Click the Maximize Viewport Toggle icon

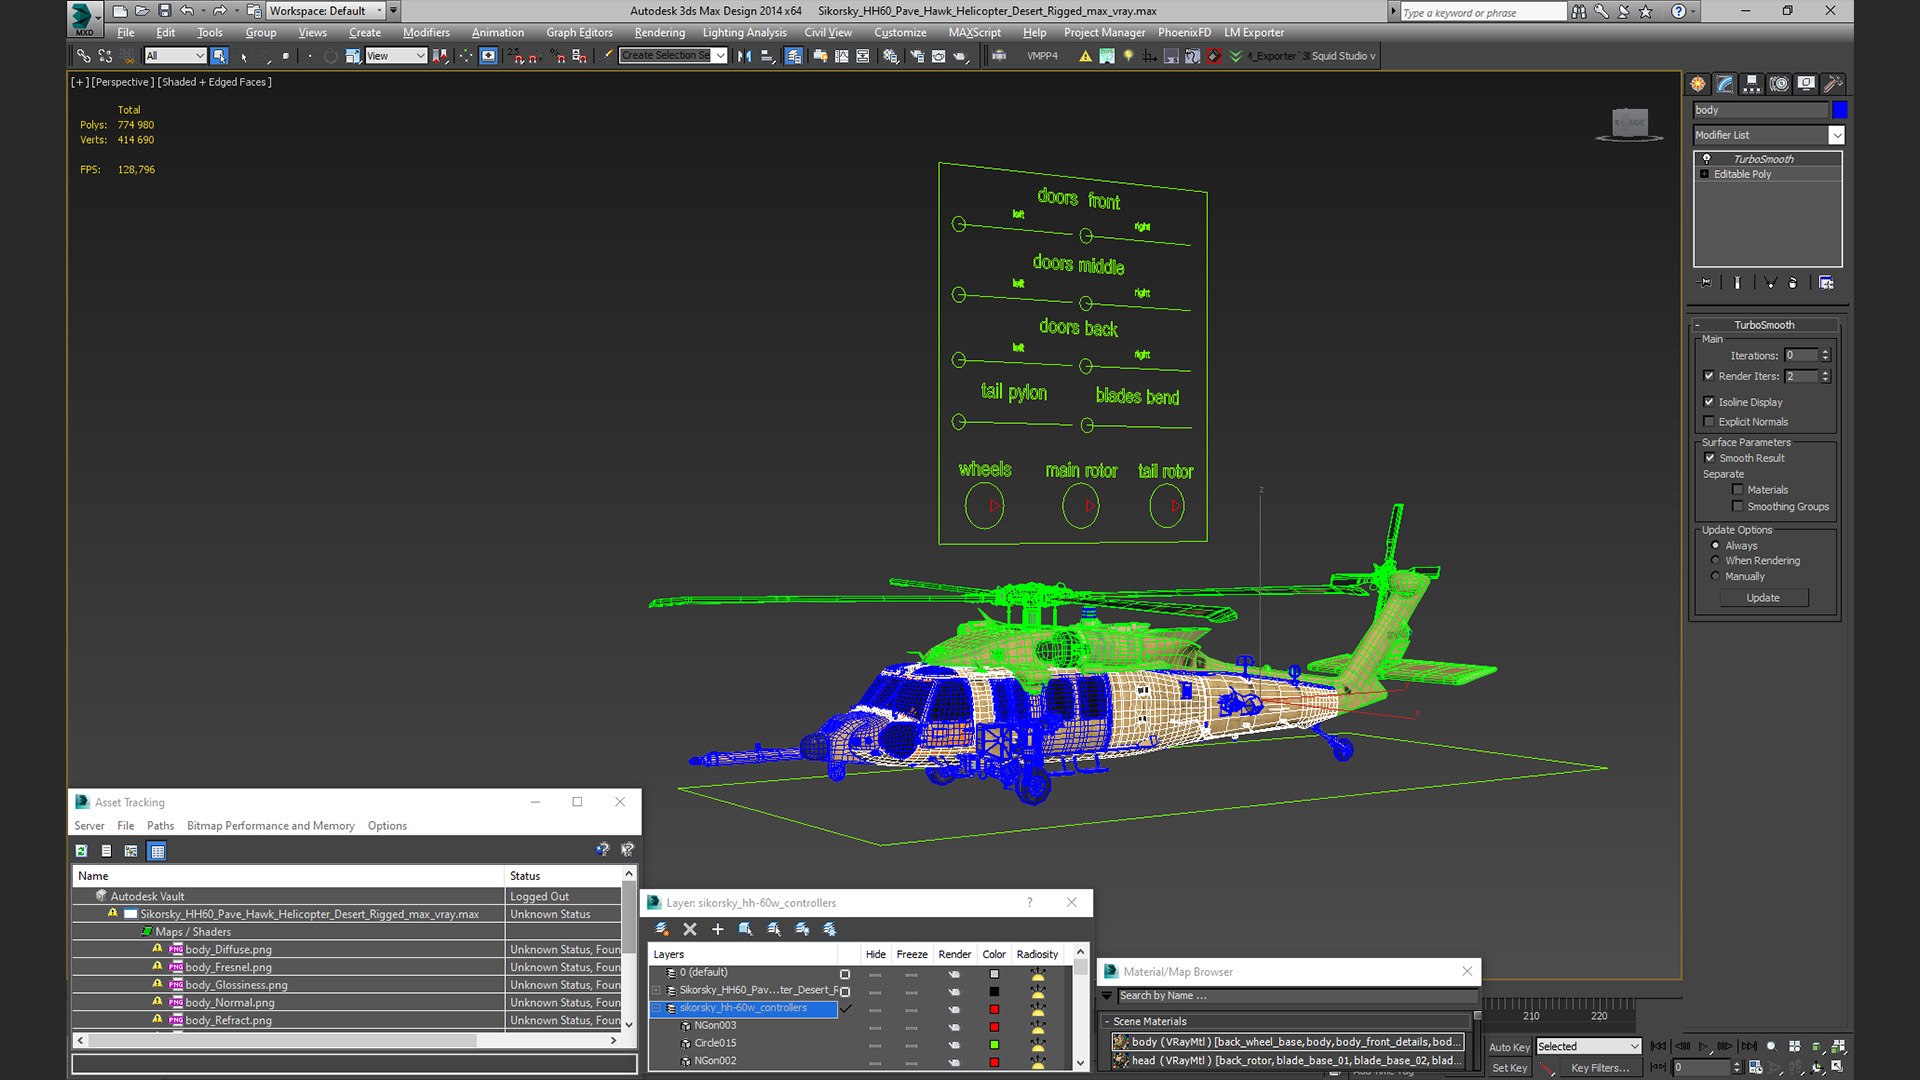[x=1838, y=1067]
